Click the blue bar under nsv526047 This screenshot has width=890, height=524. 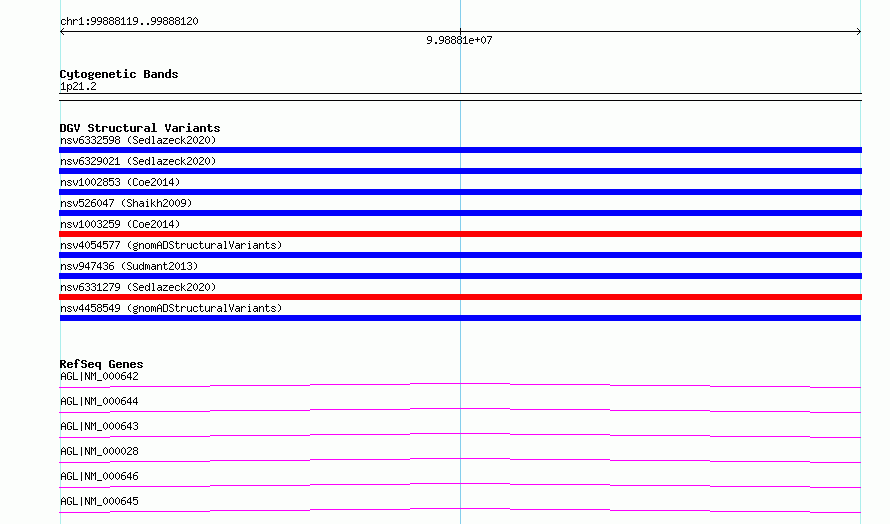[x=460, y=213]
